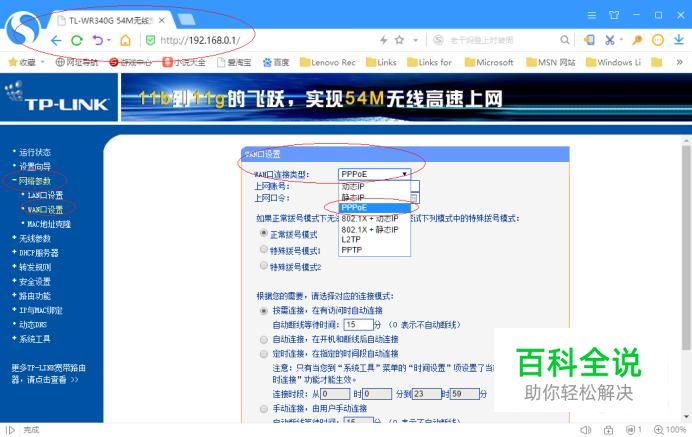Click the WAN口连接类型 dropdown showing PPPoE
Viewport: 692px width, 437px height.
pyautogui.click(x=374, y=174)
